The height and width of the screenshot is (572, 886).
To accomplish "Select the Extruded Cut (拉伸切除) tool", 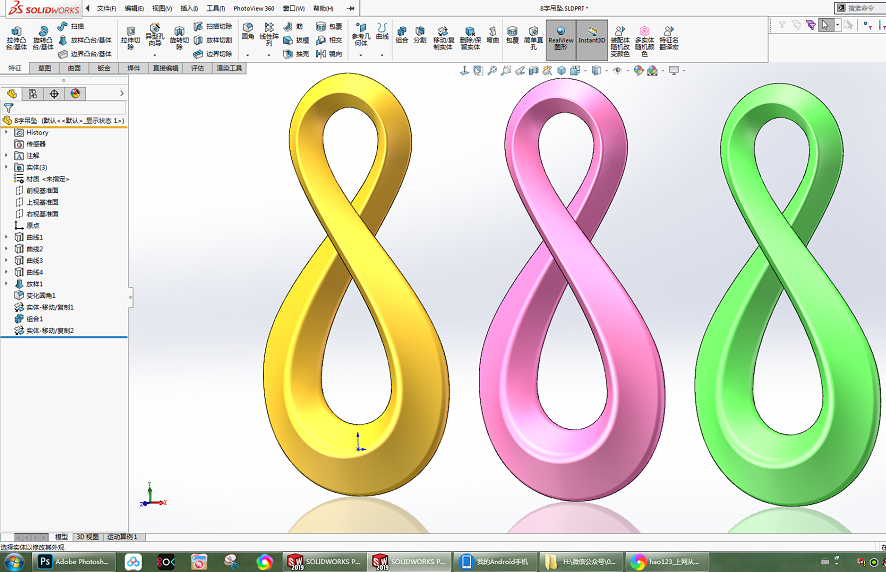I will (131, 38).
